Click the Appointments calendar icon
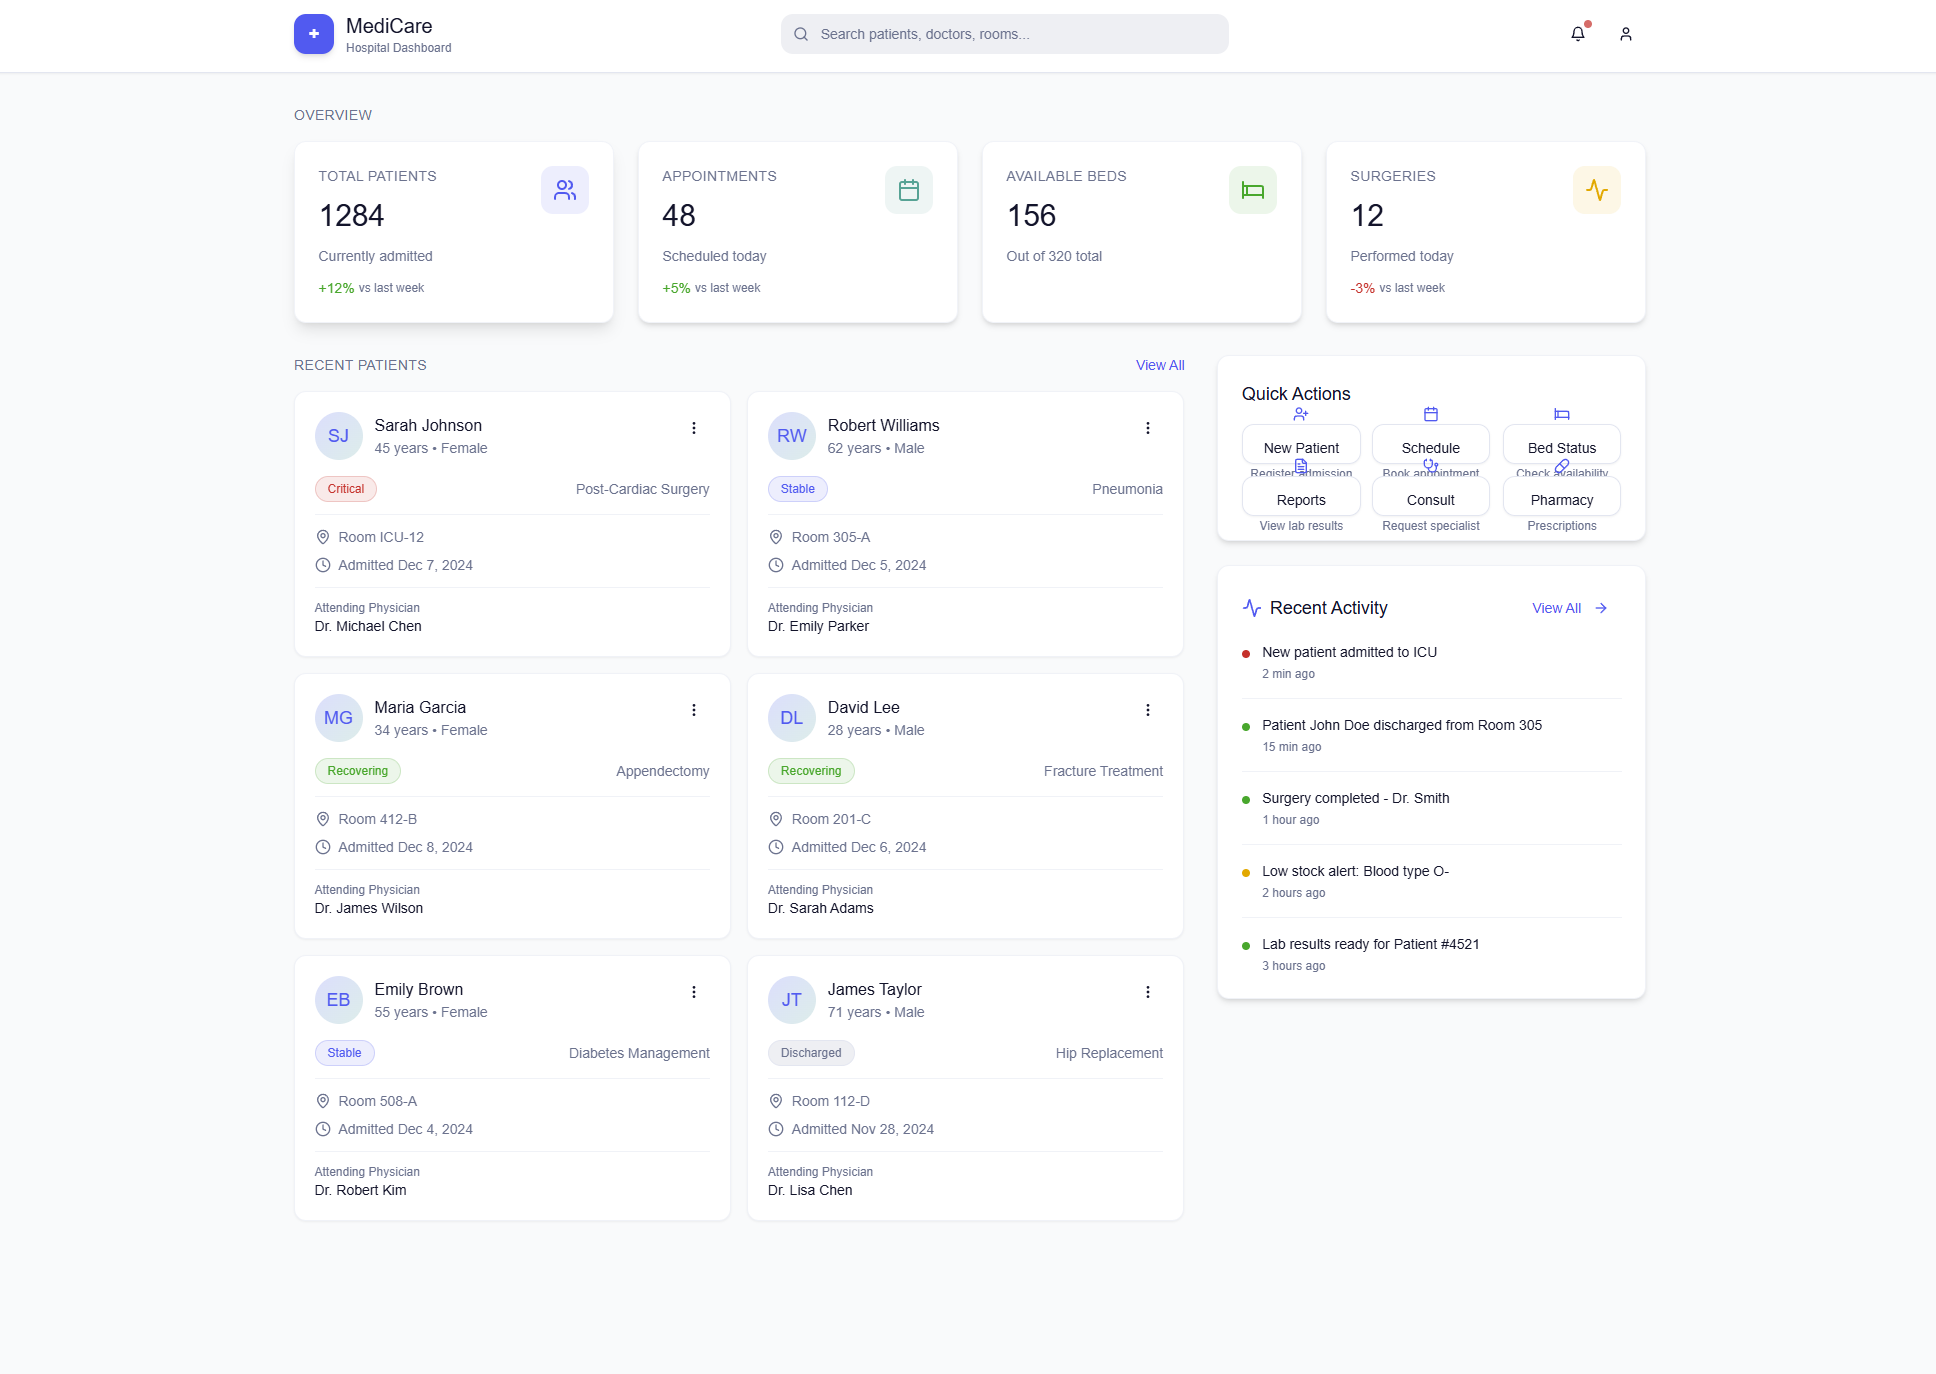 pos(908,190)
